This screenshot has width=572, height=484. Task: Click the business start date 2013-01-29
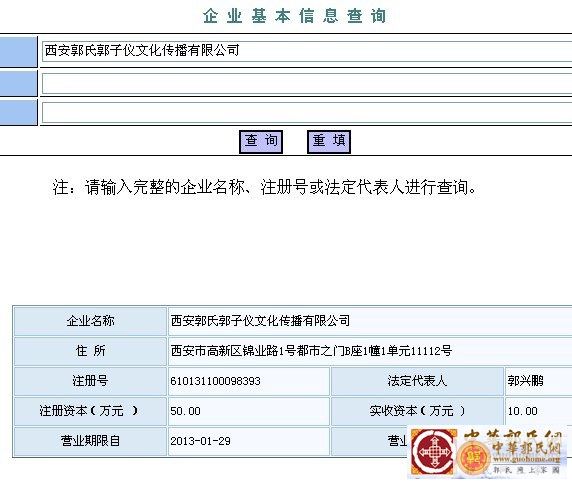pos(200,441)
